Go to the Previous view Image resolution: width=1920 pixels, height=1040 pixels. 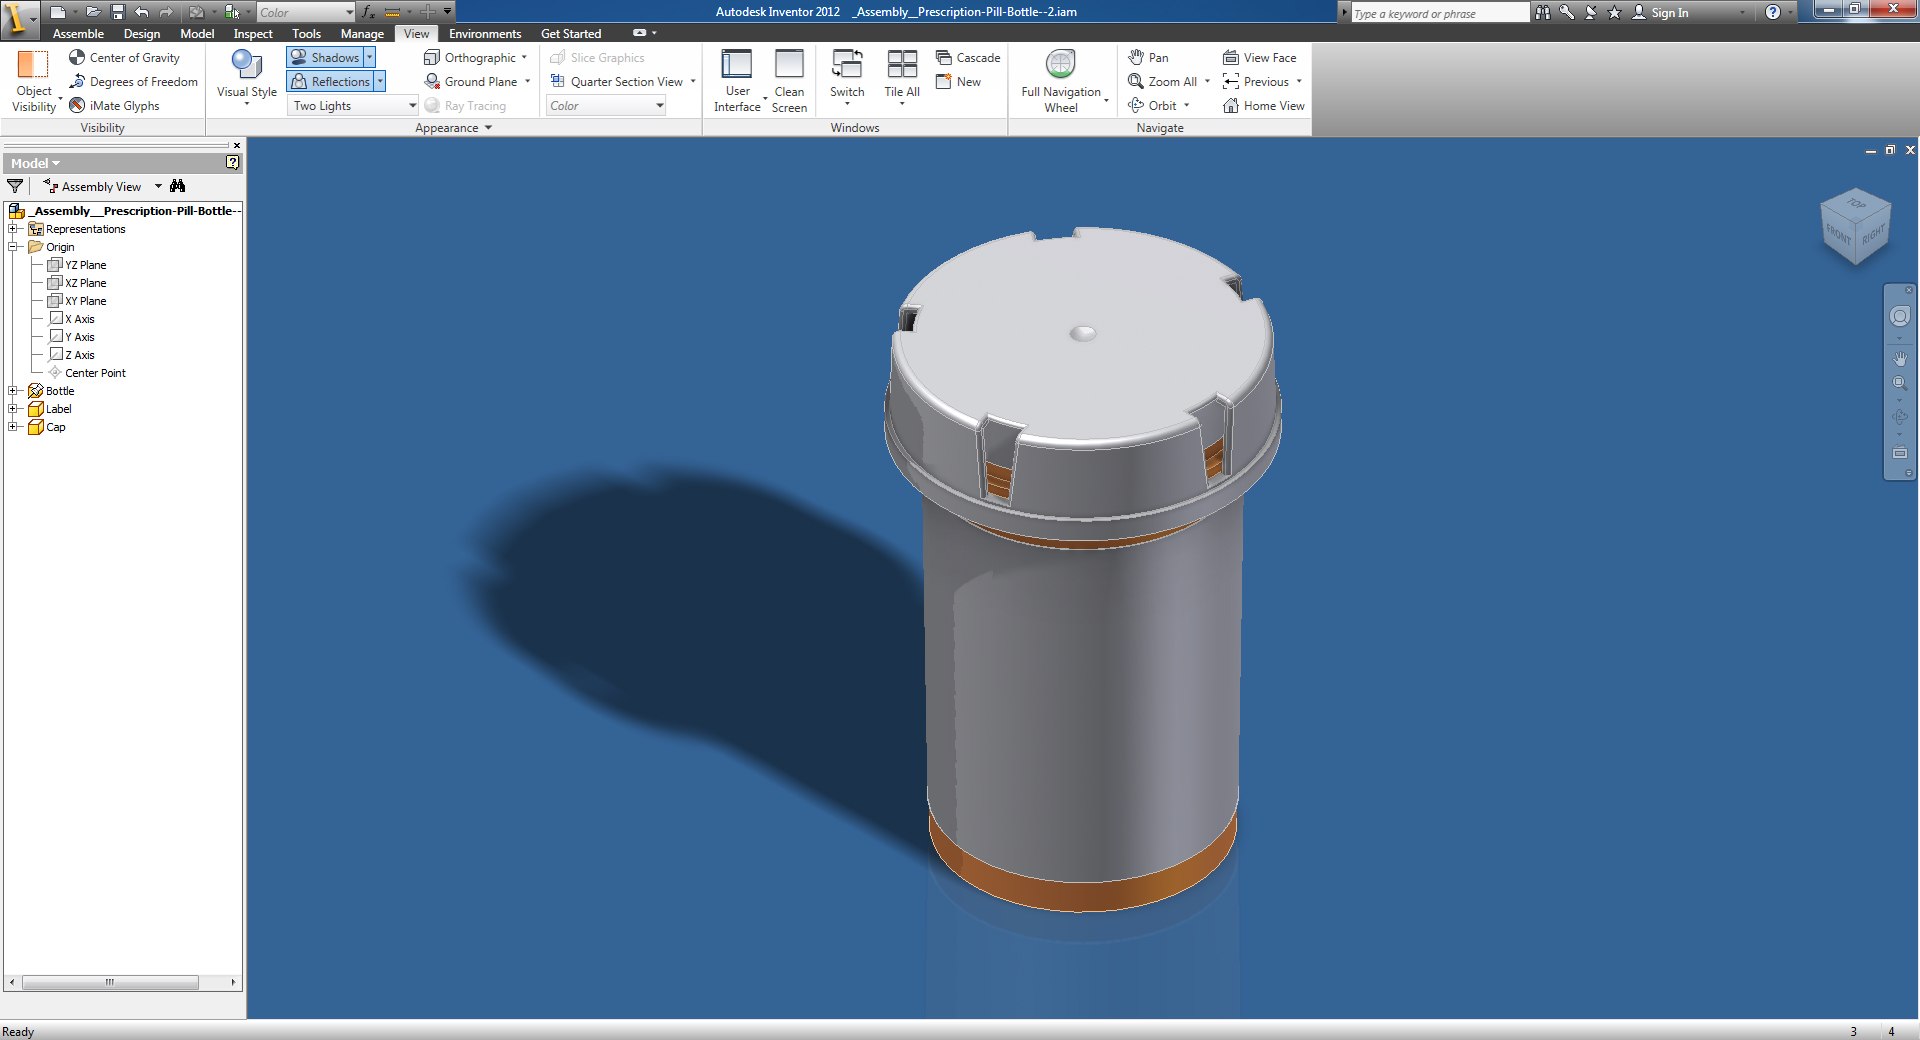tap(1256, 82)
